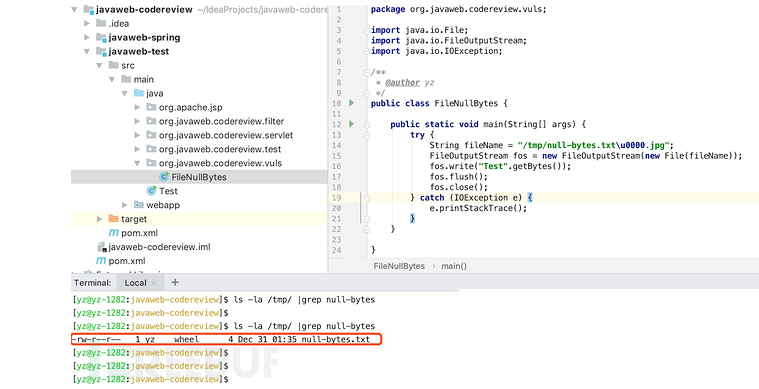Click import java.io.IOException line
The height and width of the screenshot is (389, 759).
(x=437, y=51)
